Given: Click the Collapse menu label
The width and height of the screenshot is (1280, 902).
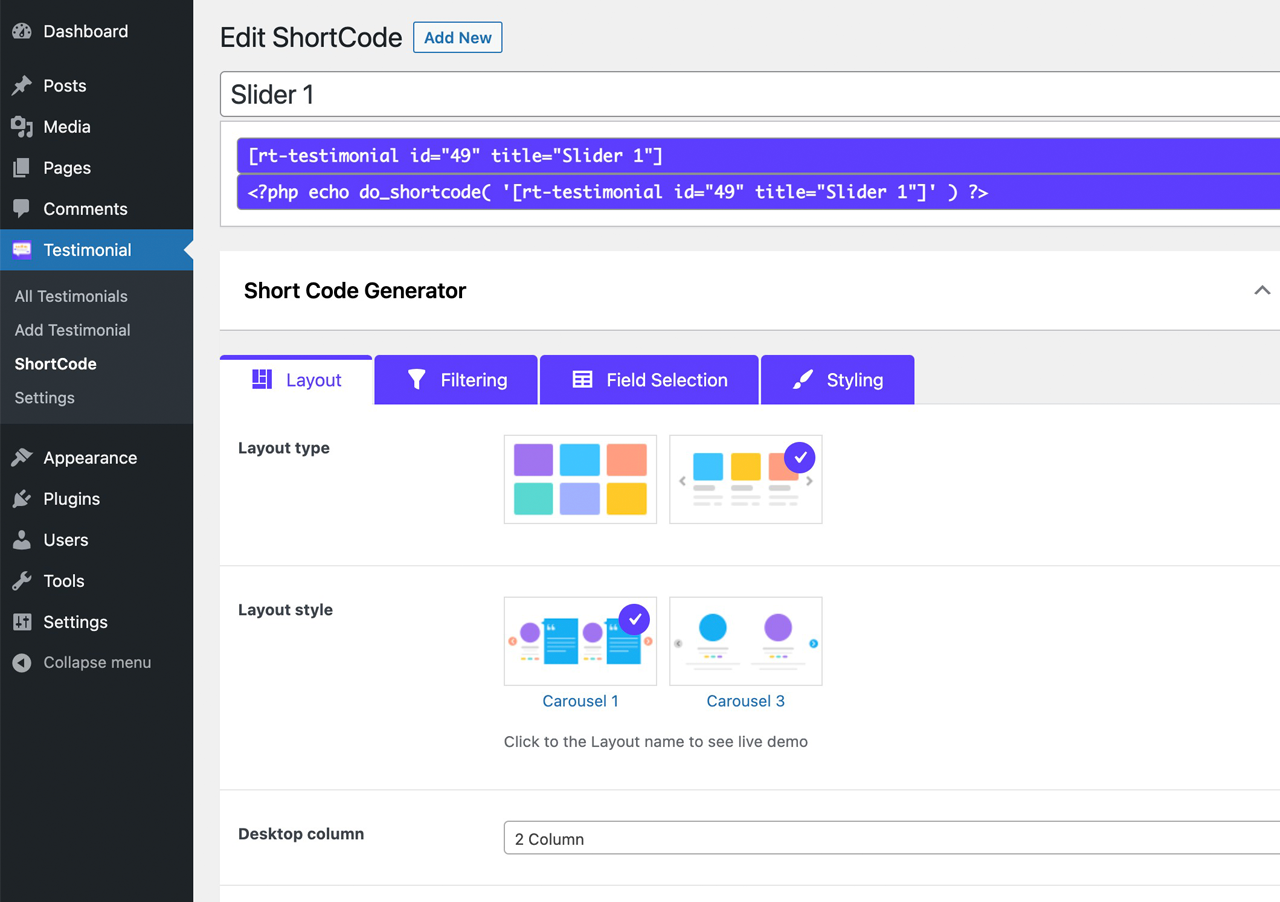Looking at the screenshot, I should click(97, 663).
